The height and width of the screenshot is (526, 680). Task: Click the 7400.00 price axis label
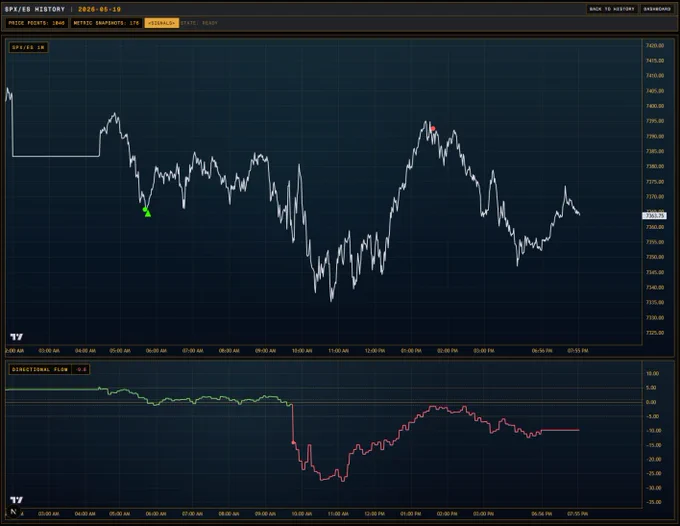pos(655,106)
